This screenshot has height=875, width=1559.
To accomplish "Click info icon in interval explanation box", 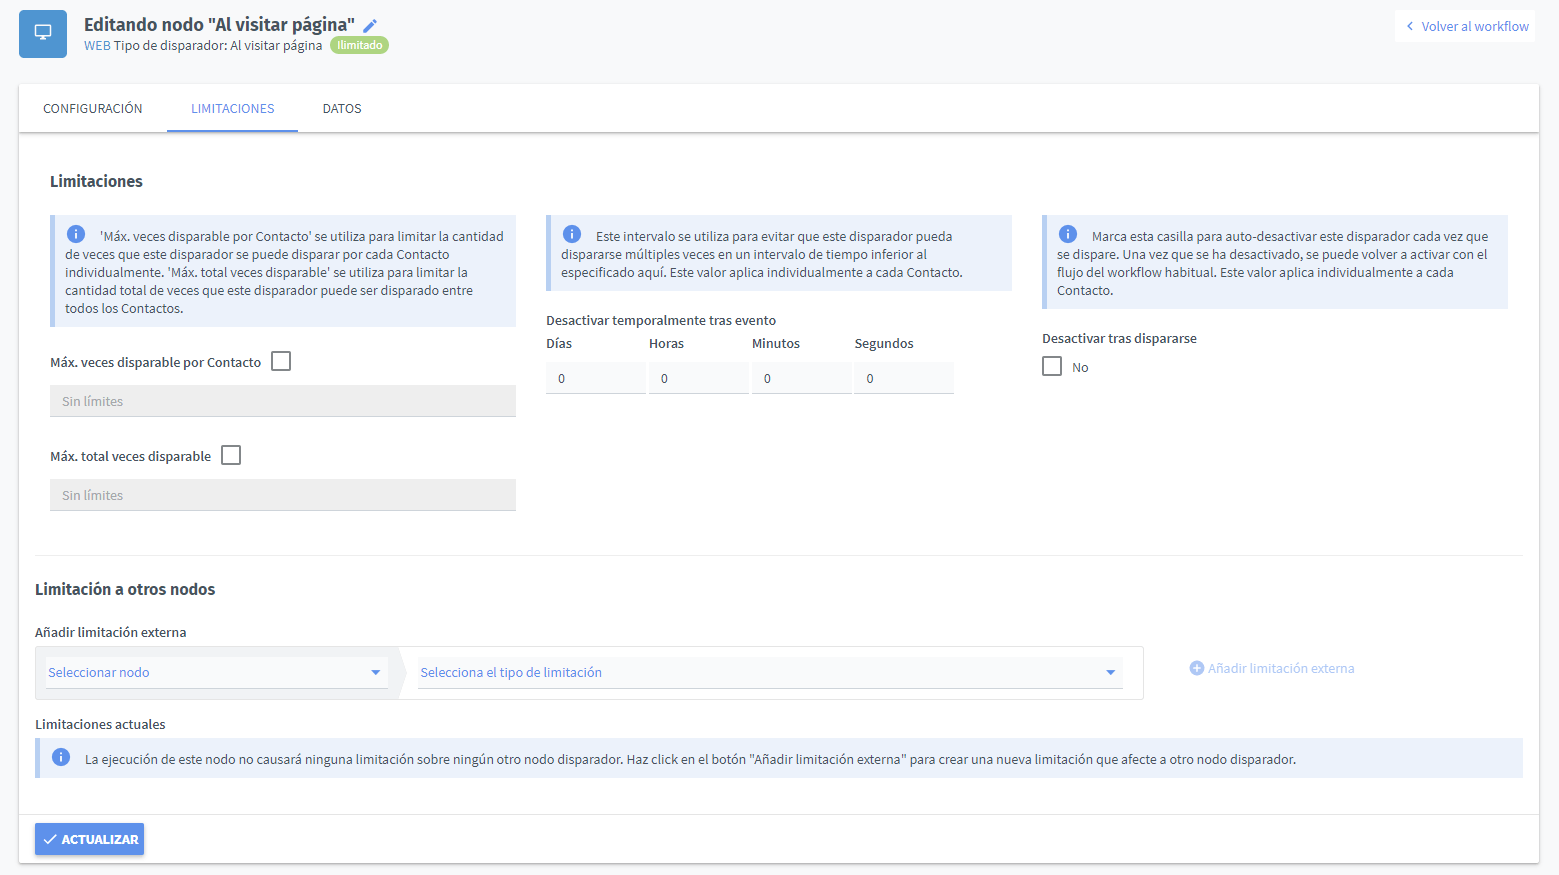I will 572,234.
